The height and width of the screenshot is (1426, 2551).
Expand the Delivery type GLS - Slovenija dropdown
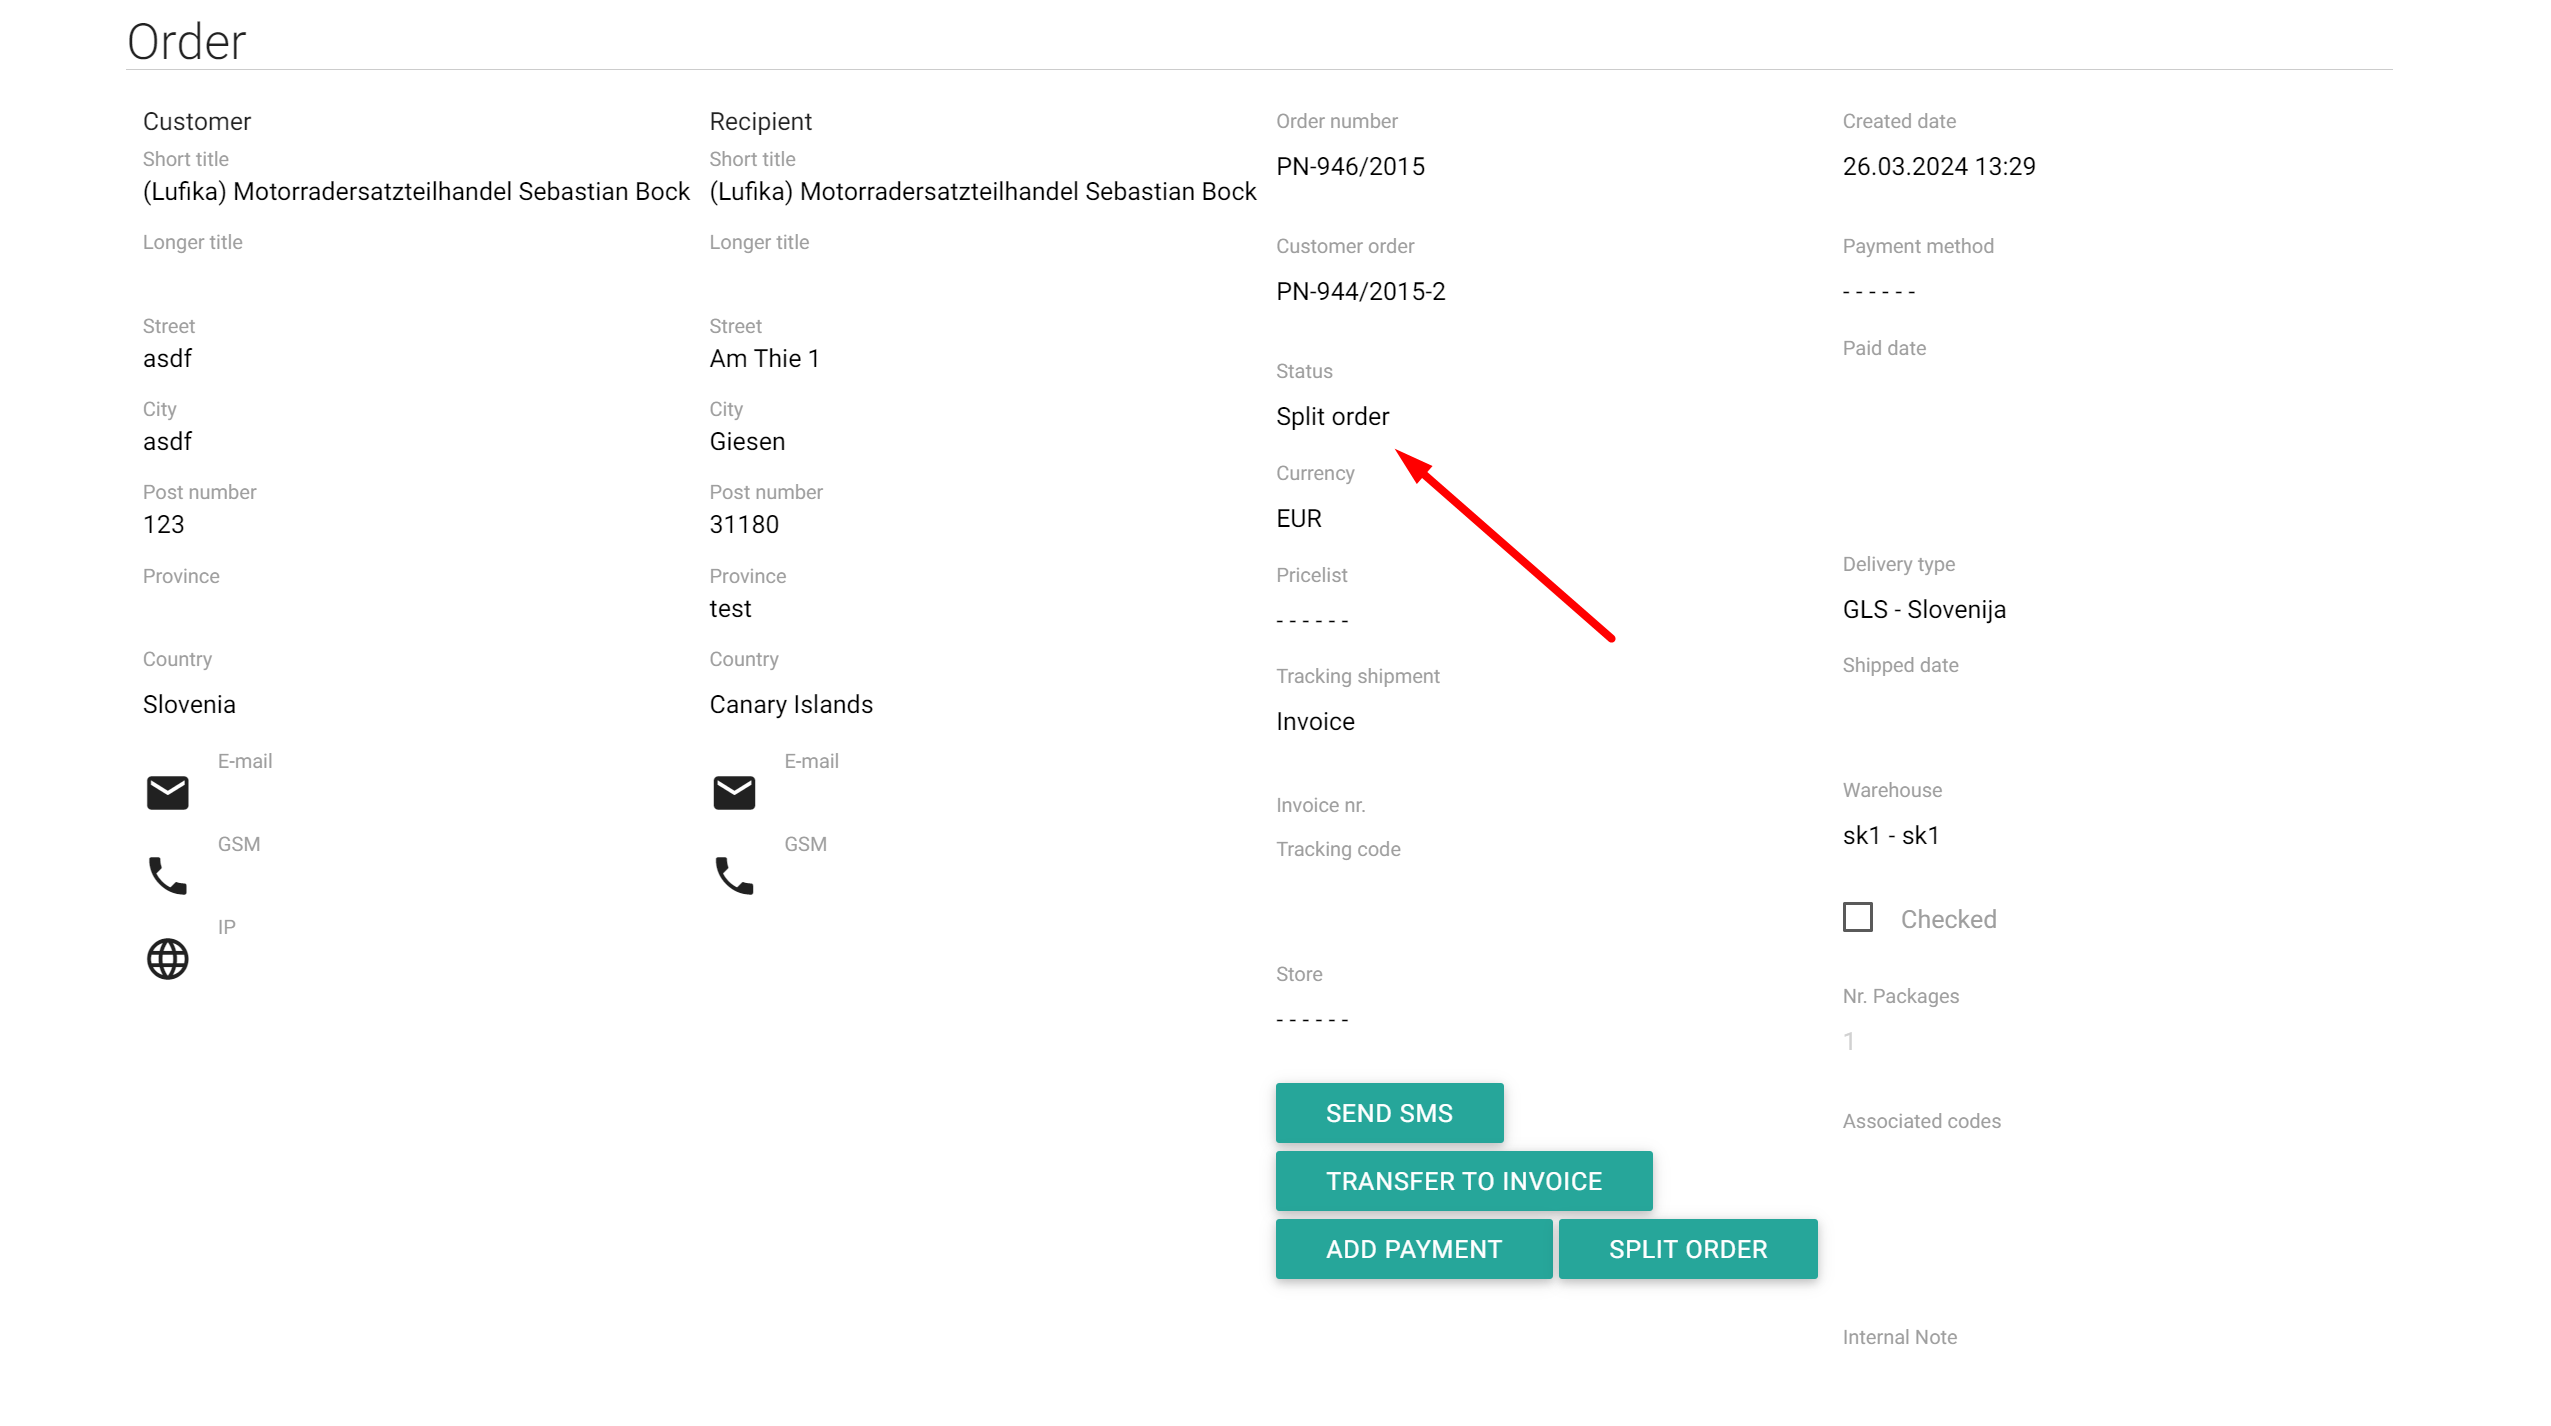1923,609
